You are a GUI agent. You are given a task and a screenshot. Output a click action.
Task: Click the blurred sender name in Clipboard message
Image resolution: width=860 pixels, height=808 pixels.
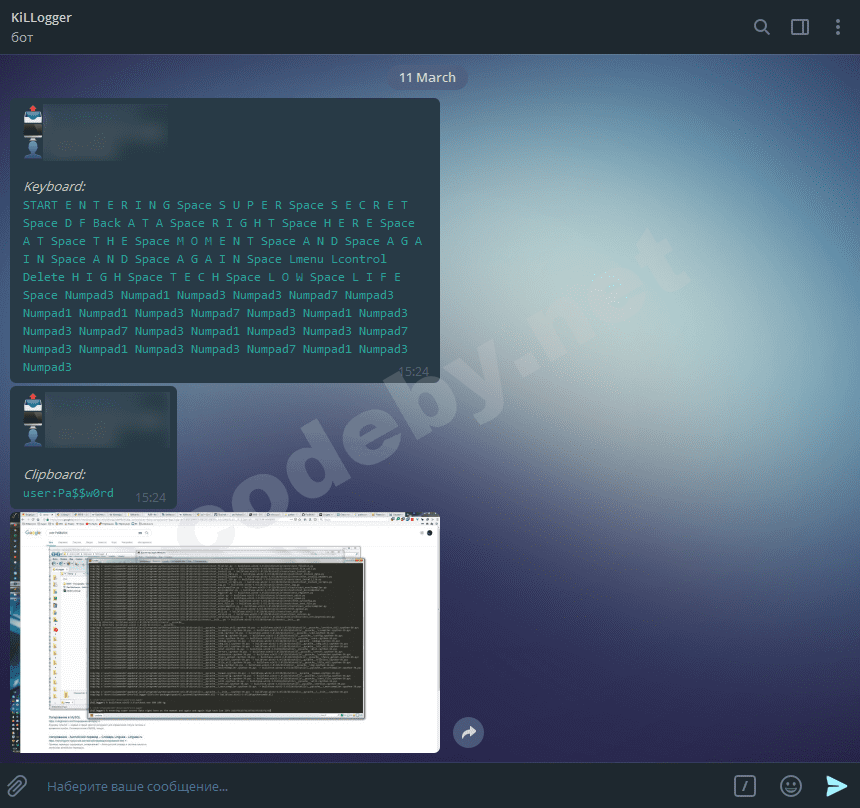coord(108,420)
